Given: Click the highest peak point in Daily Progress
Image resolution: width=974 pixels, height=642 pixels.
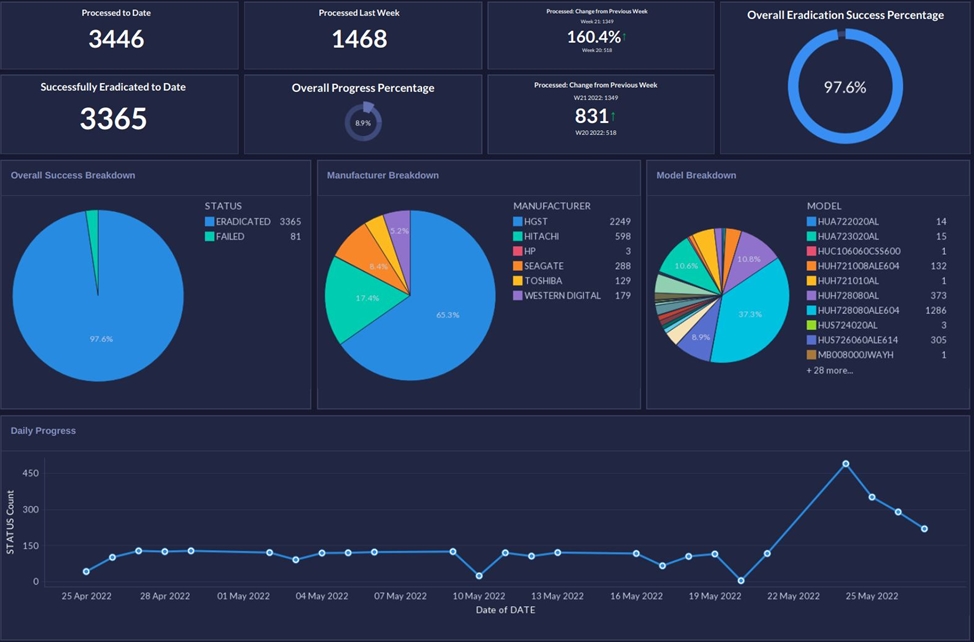Looking at the screenshot, I should pos(846,464).
